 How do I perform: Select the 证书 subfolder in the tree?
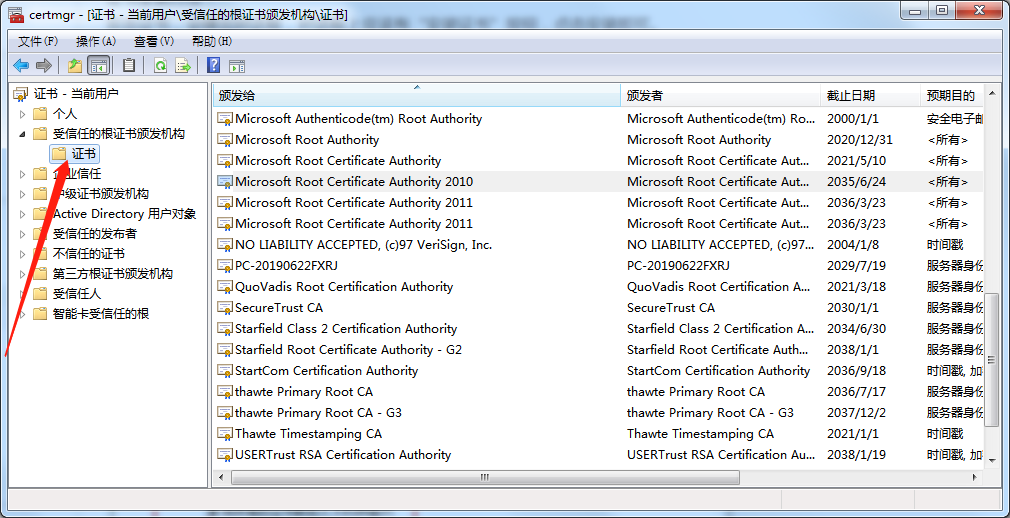[x=75, y=154]
